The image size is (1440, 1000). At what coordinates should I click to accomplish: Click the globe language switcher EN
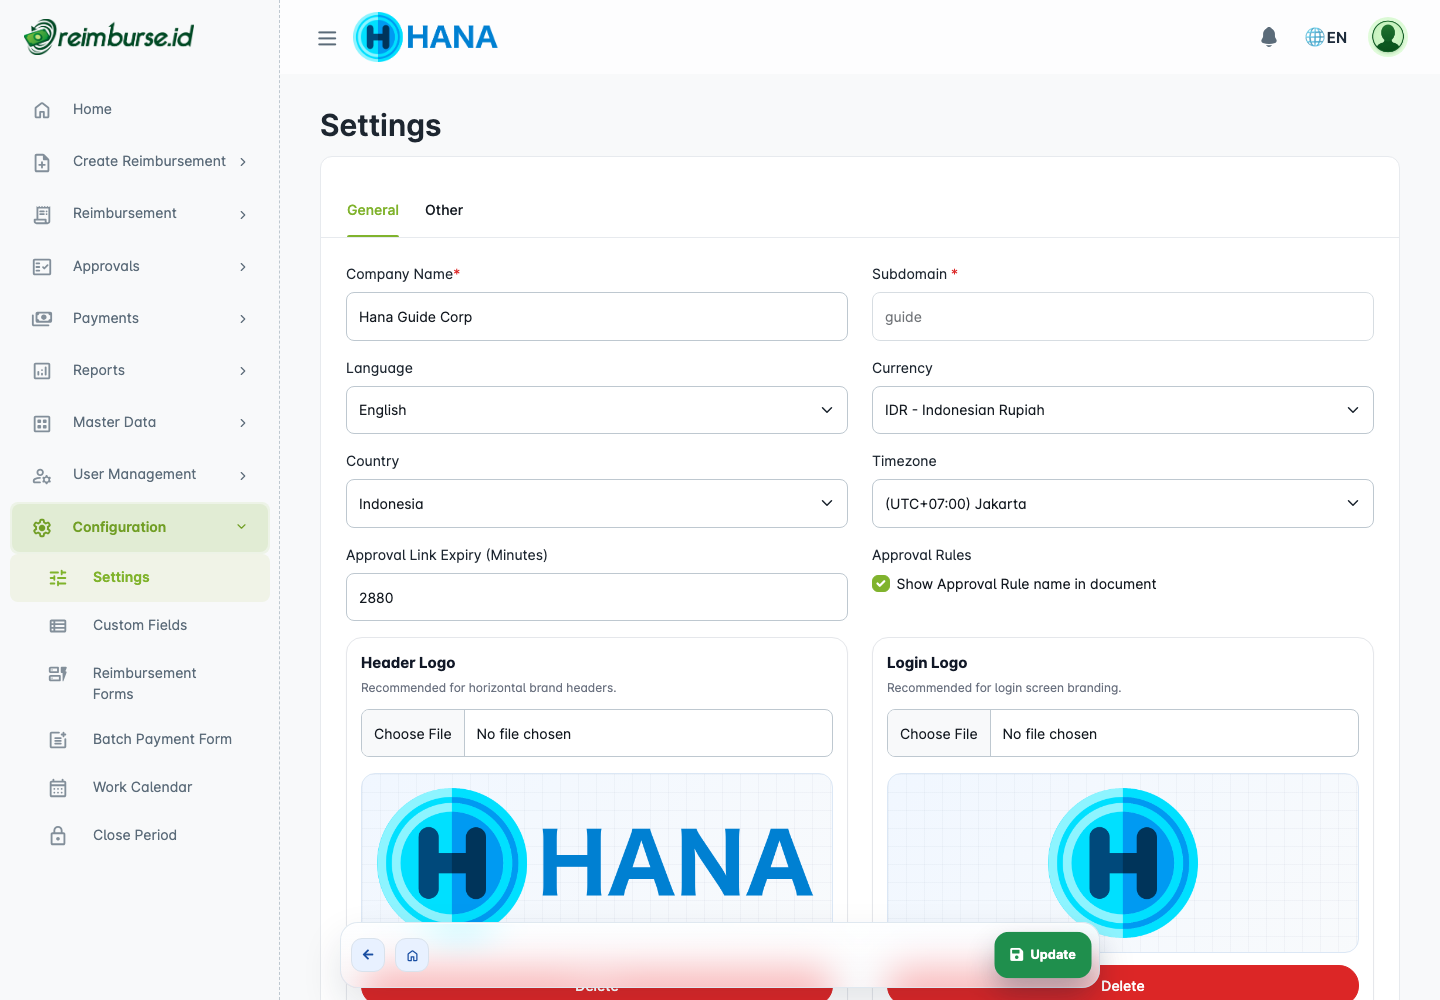click(x=1326, y=37)
